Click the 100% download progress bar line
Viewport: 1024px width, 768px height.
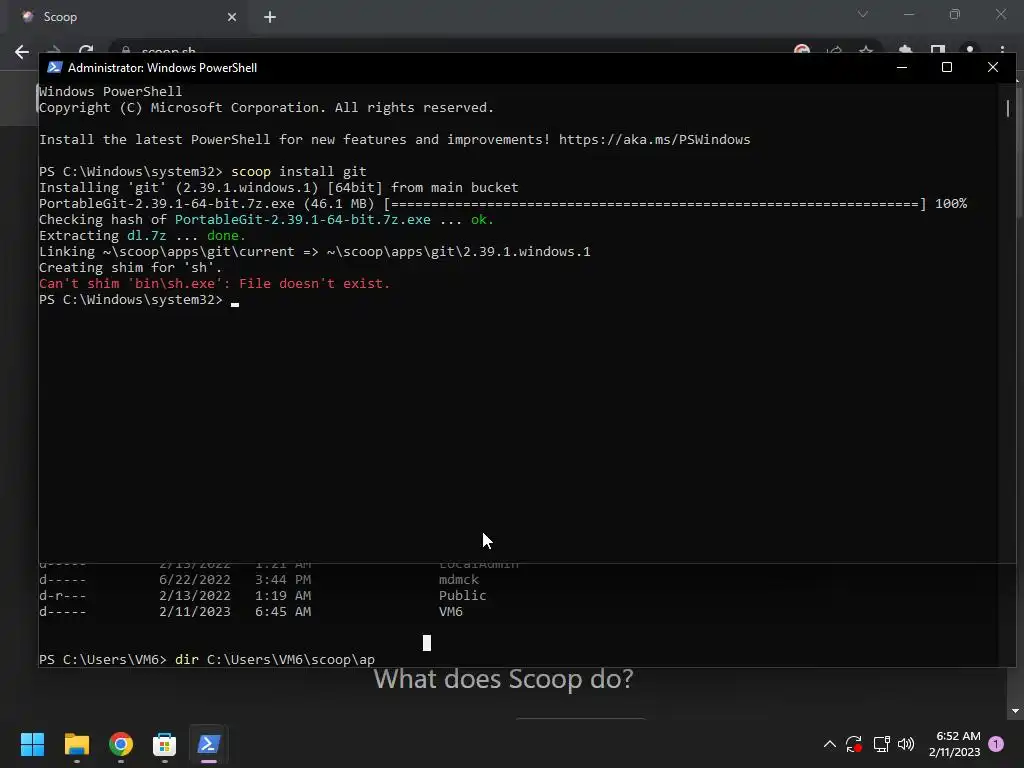(x=503, y=204)
